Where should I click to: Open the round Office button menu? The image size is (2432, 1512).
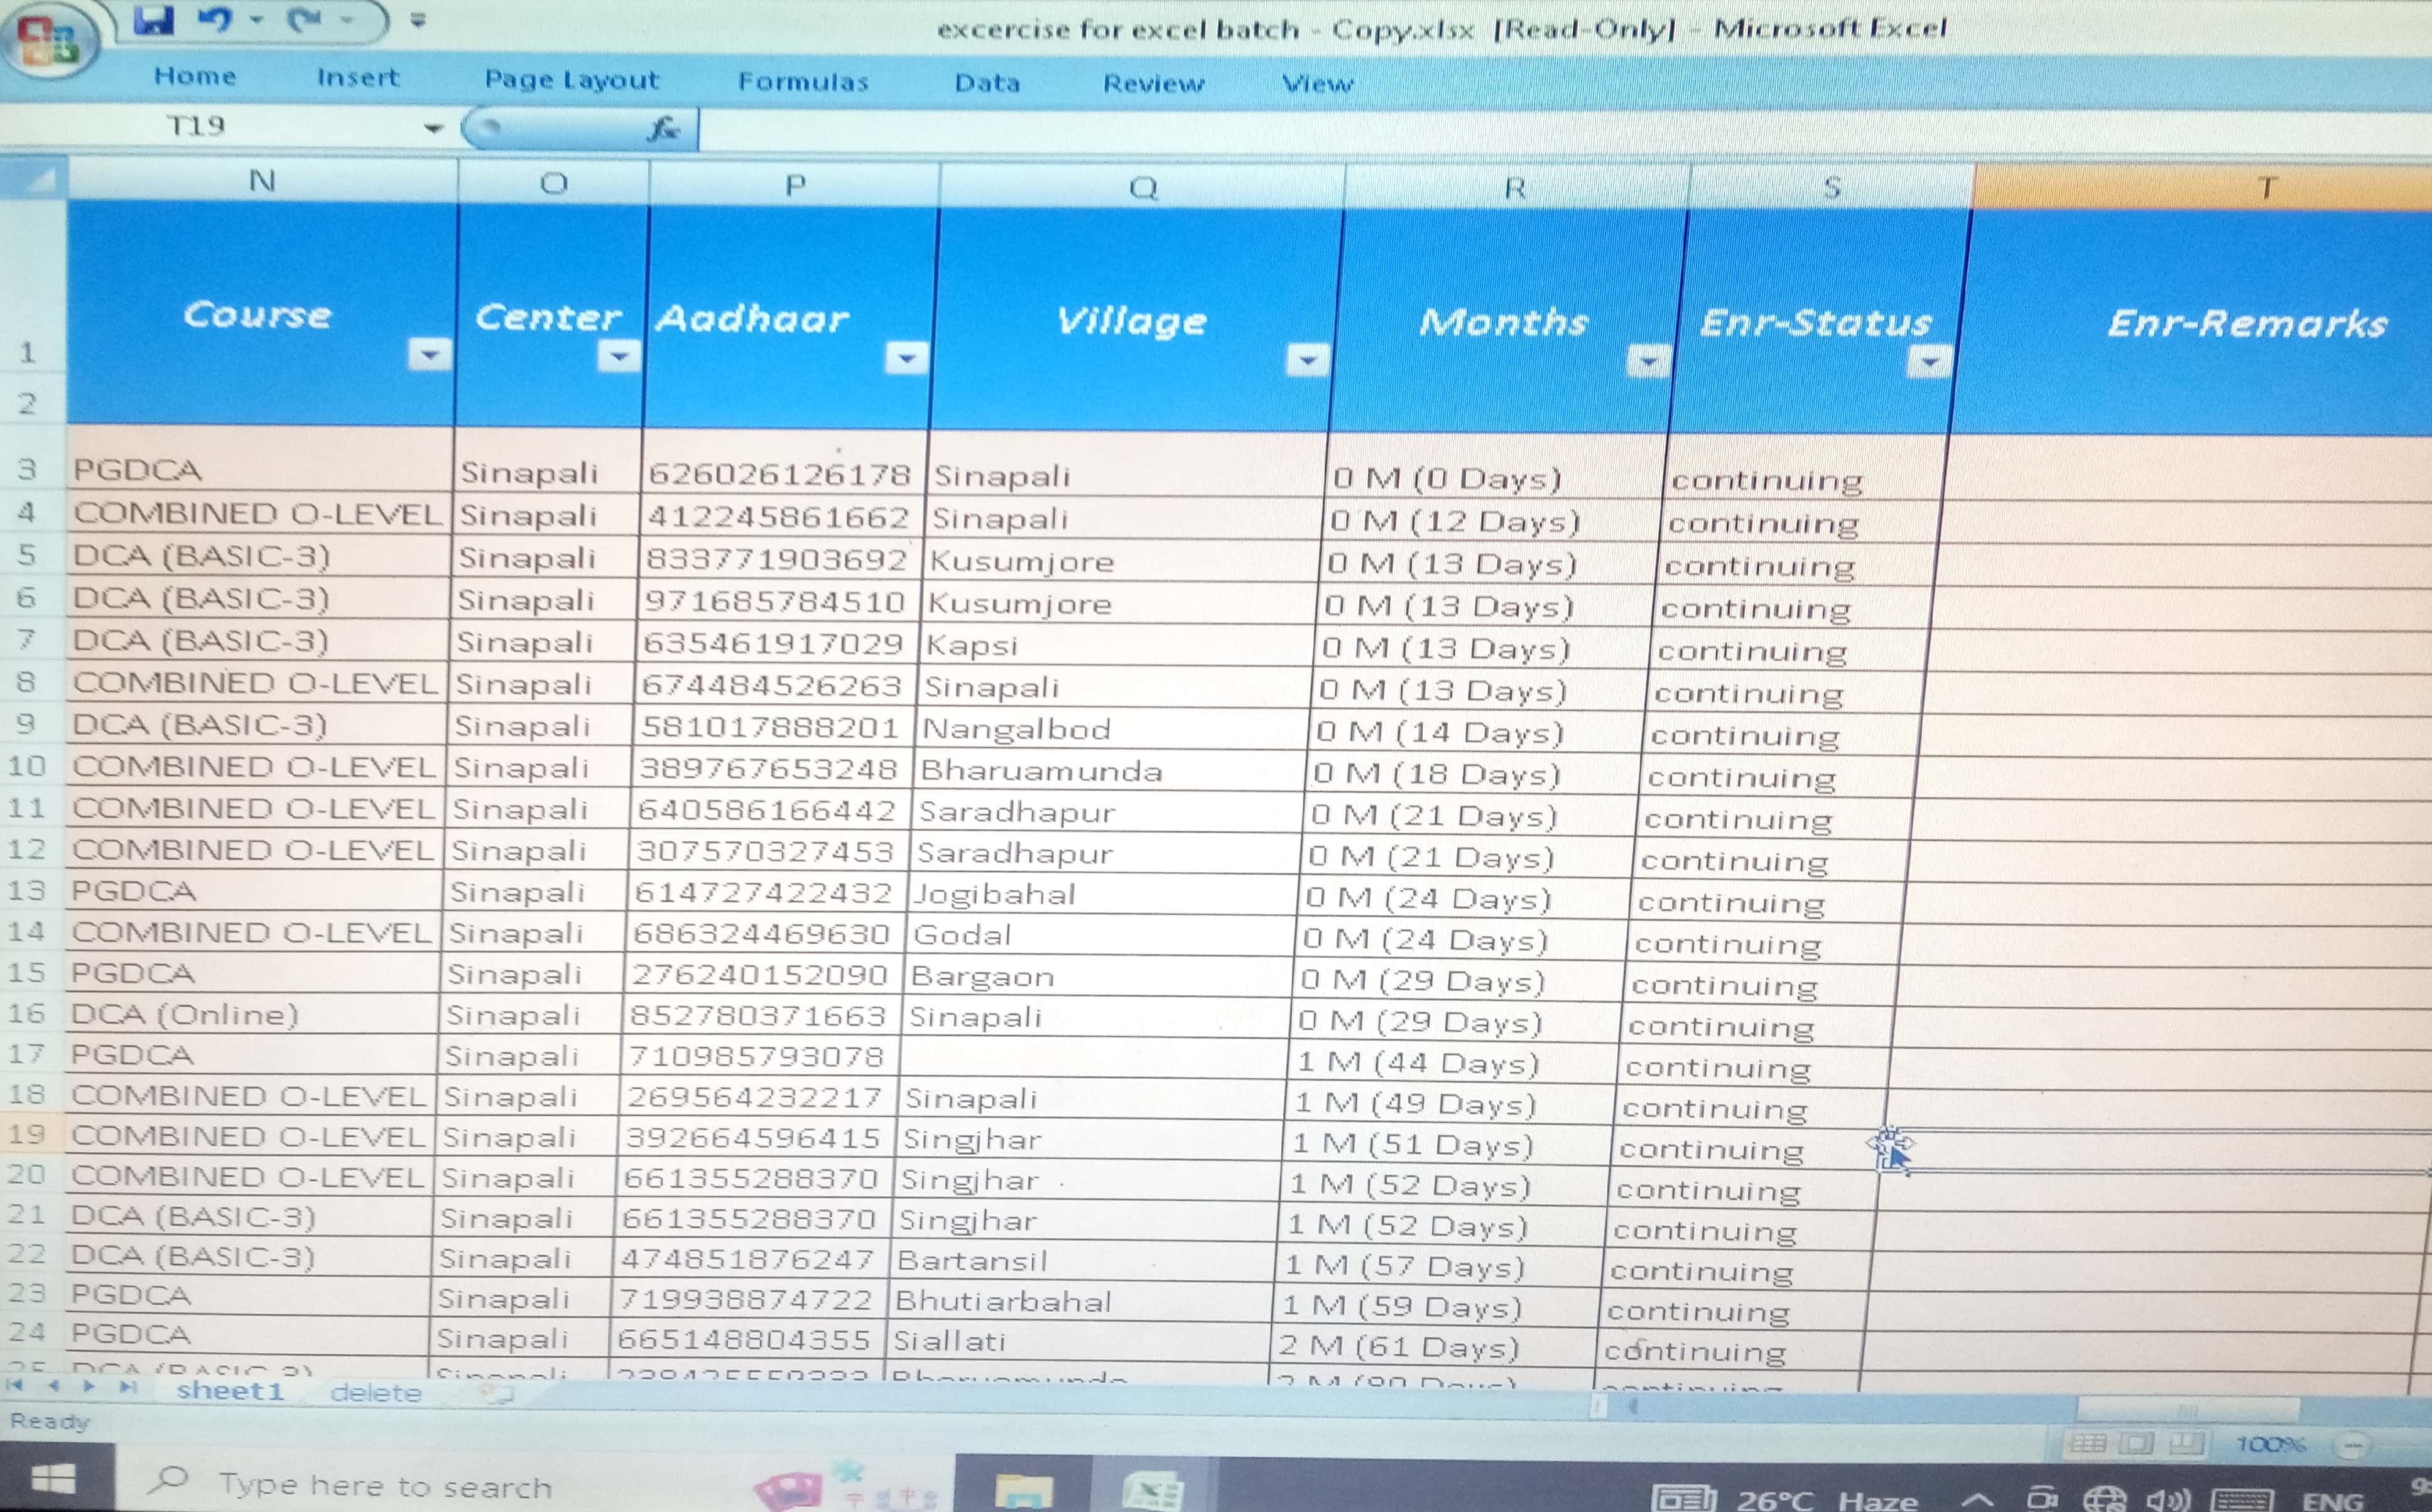coord(47,40)
